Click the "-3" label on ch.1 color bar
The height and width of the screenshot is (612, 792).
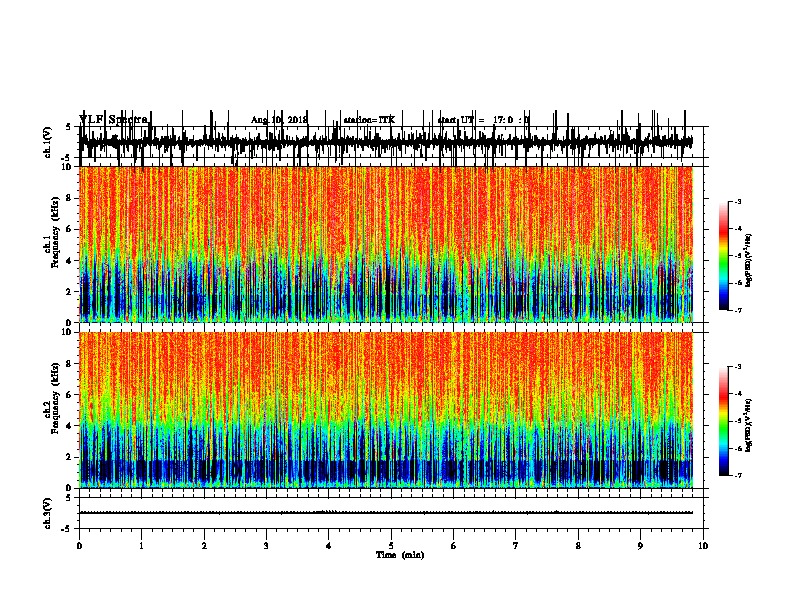tap(737, 201)
